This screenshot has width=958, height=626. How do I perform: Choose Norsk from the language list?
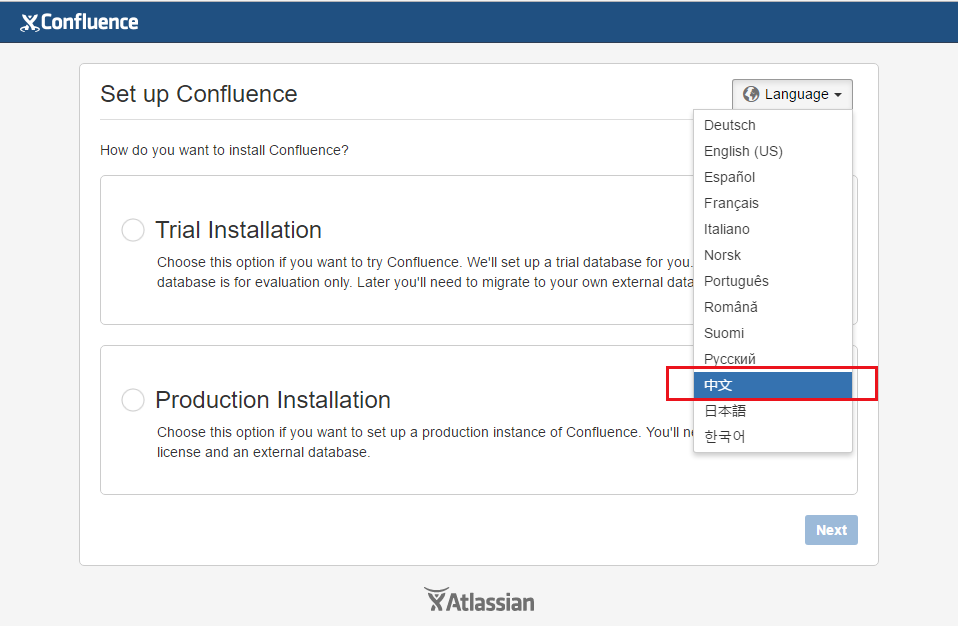point(773,255)
